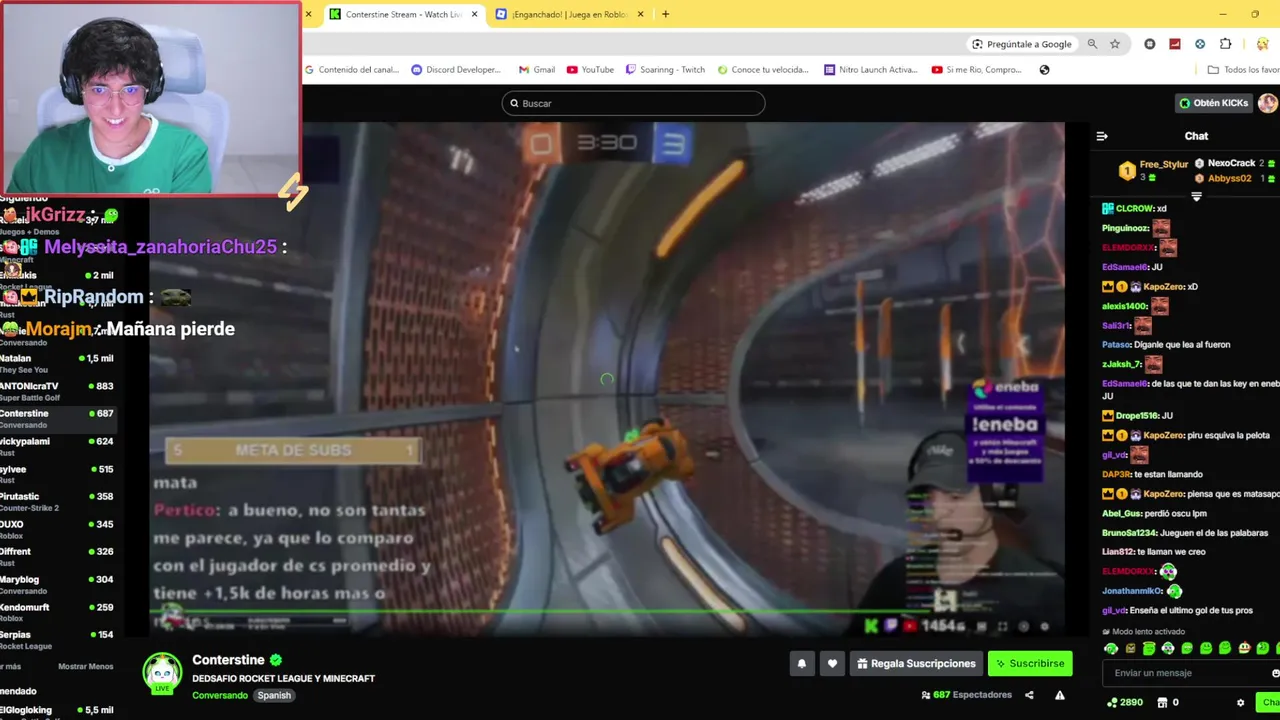The width and height of the screenshot is (1280, 720).
Task: Open the Kick user avatar menu
Action: [x=1268, y=103]
